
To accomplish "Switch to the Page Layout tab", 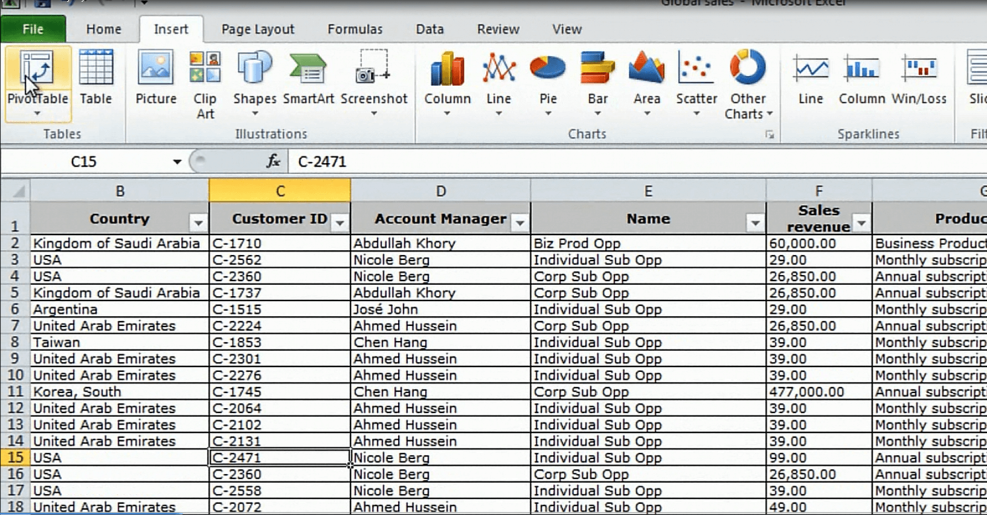I will 258,29.
